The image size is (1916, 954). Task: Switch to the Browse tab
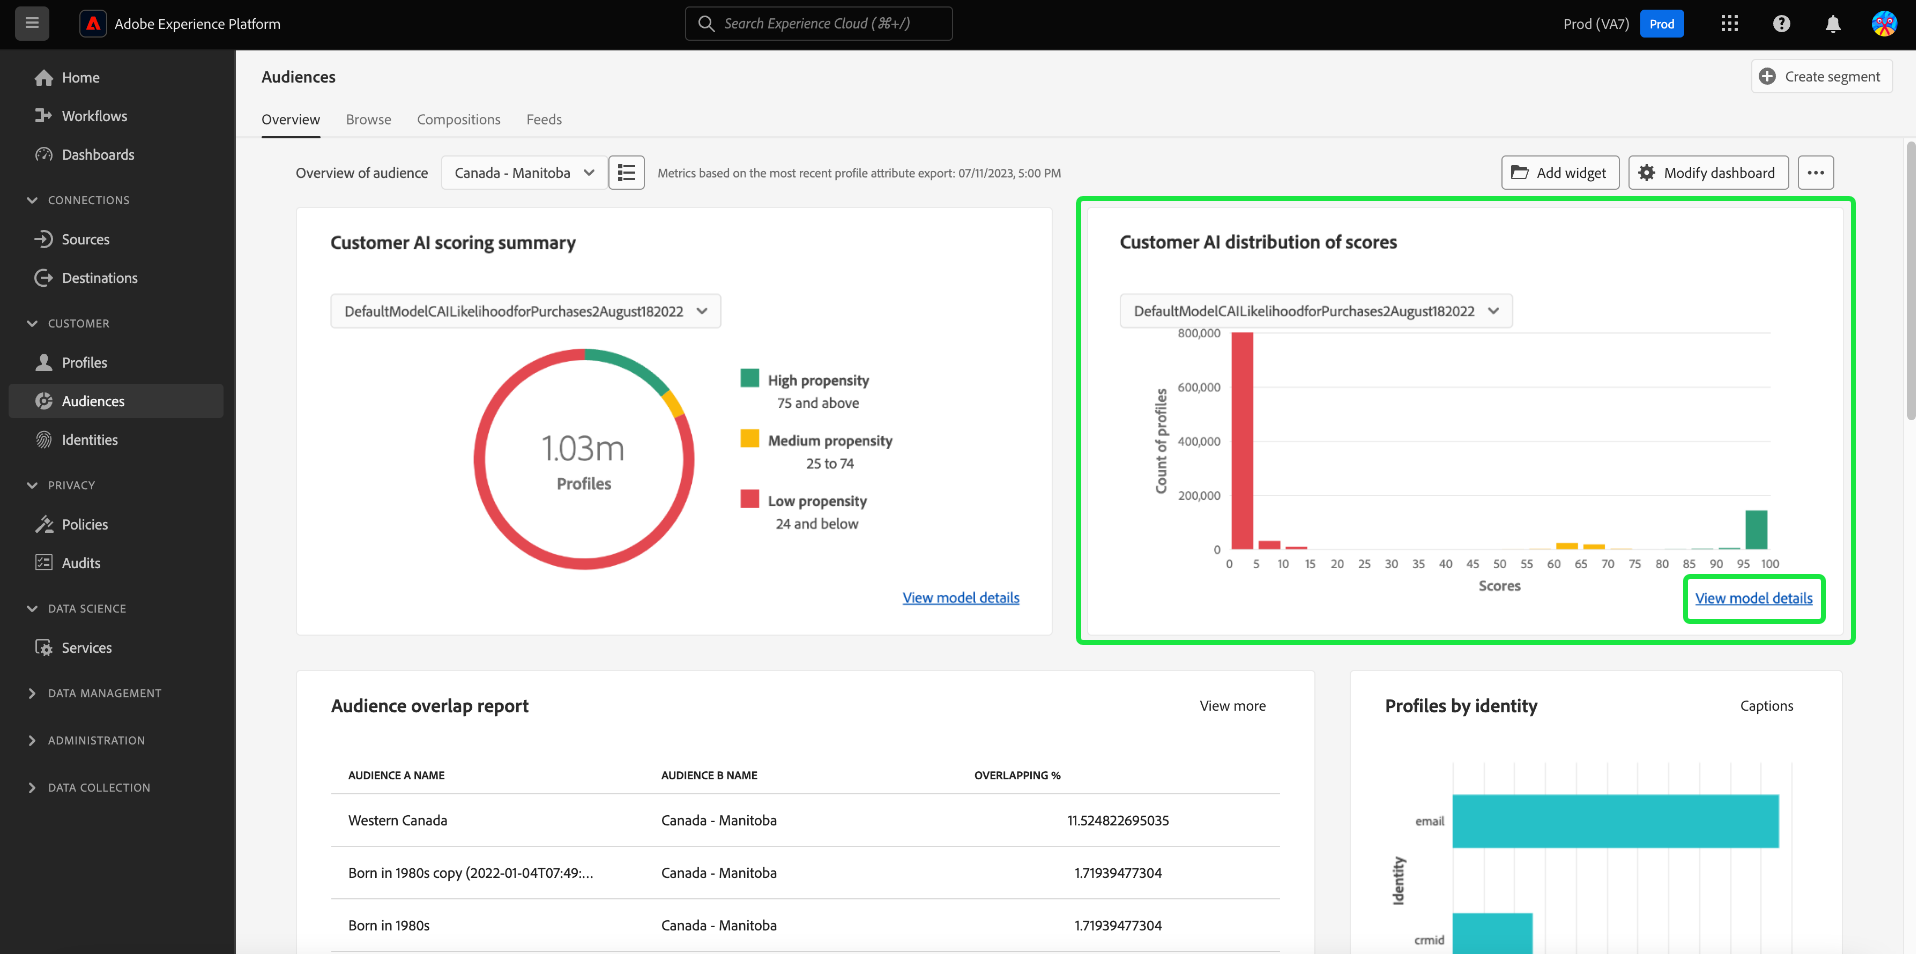pos(369,120)
